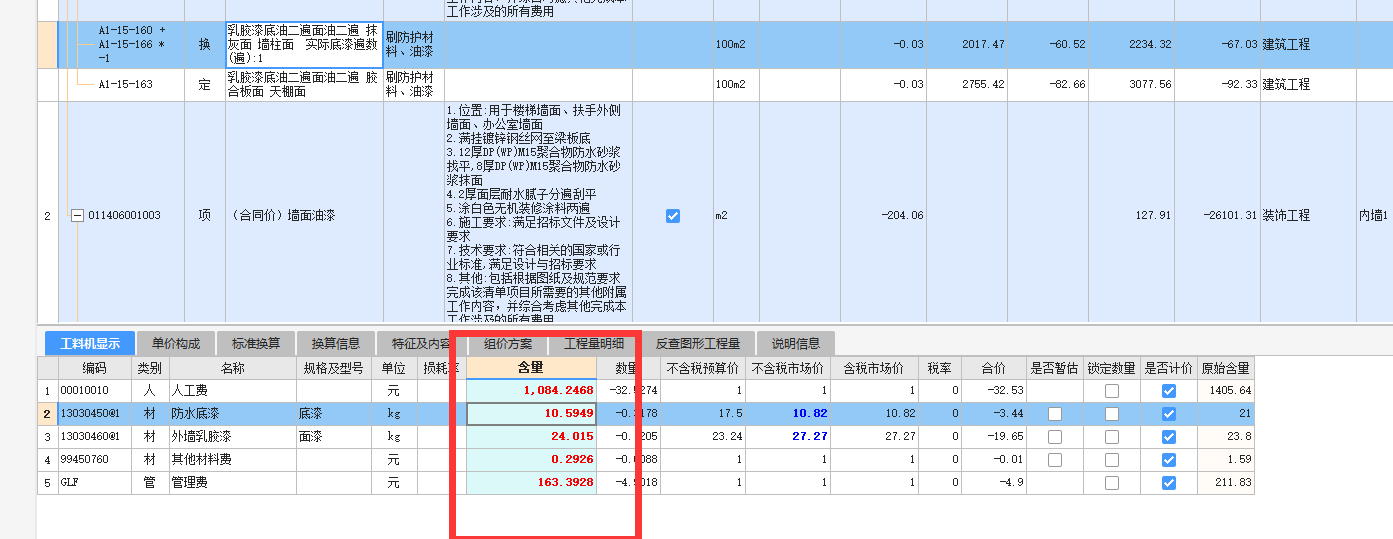
Task: Click the 管理费 name cell
Action: 232,482
